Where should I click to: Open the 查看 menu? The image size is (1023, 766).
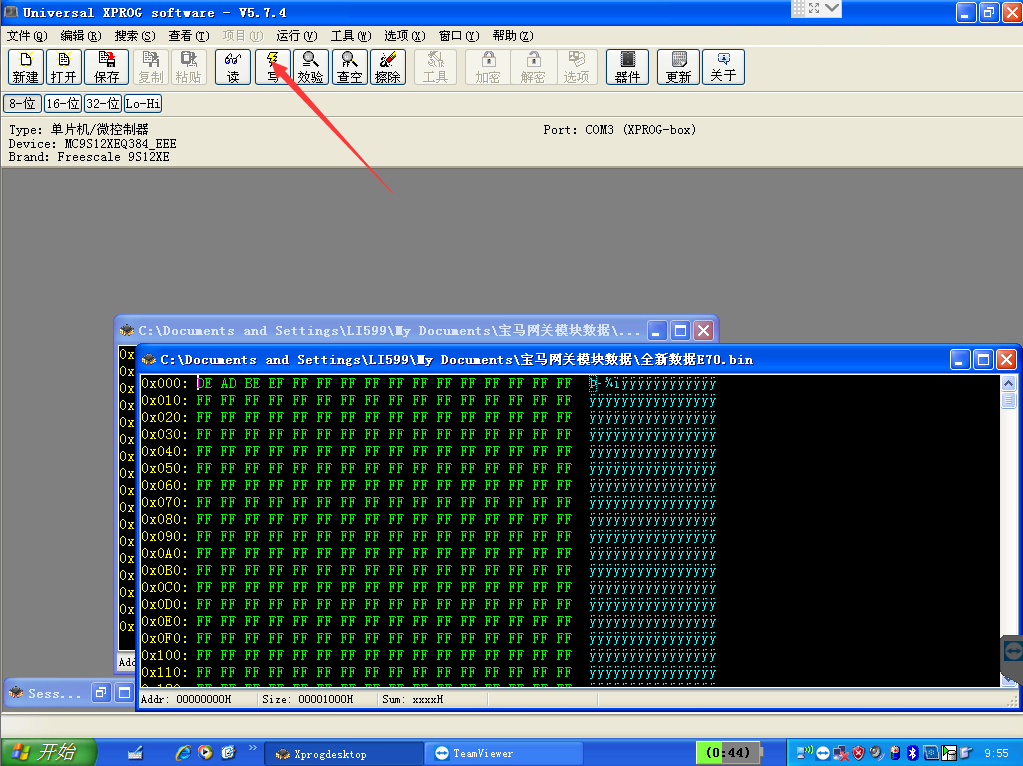(x=189, y=36)
